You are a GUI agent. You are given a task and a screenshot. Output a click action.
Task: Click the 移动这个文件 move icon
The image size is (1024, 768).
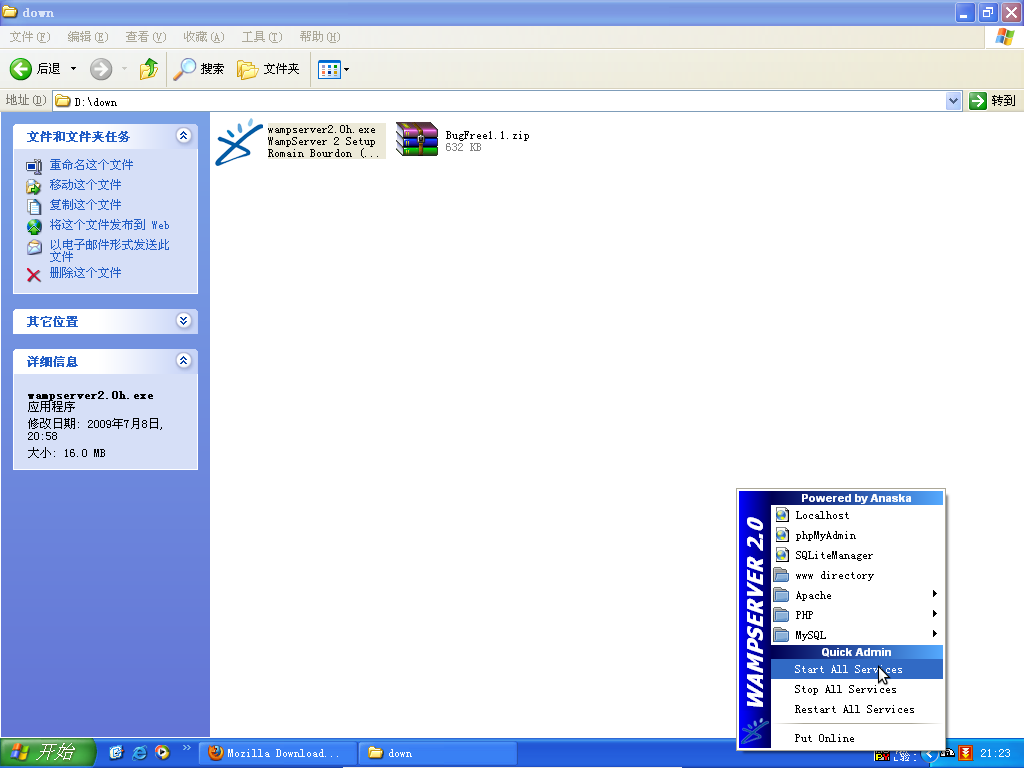click(x=34, y=186)
